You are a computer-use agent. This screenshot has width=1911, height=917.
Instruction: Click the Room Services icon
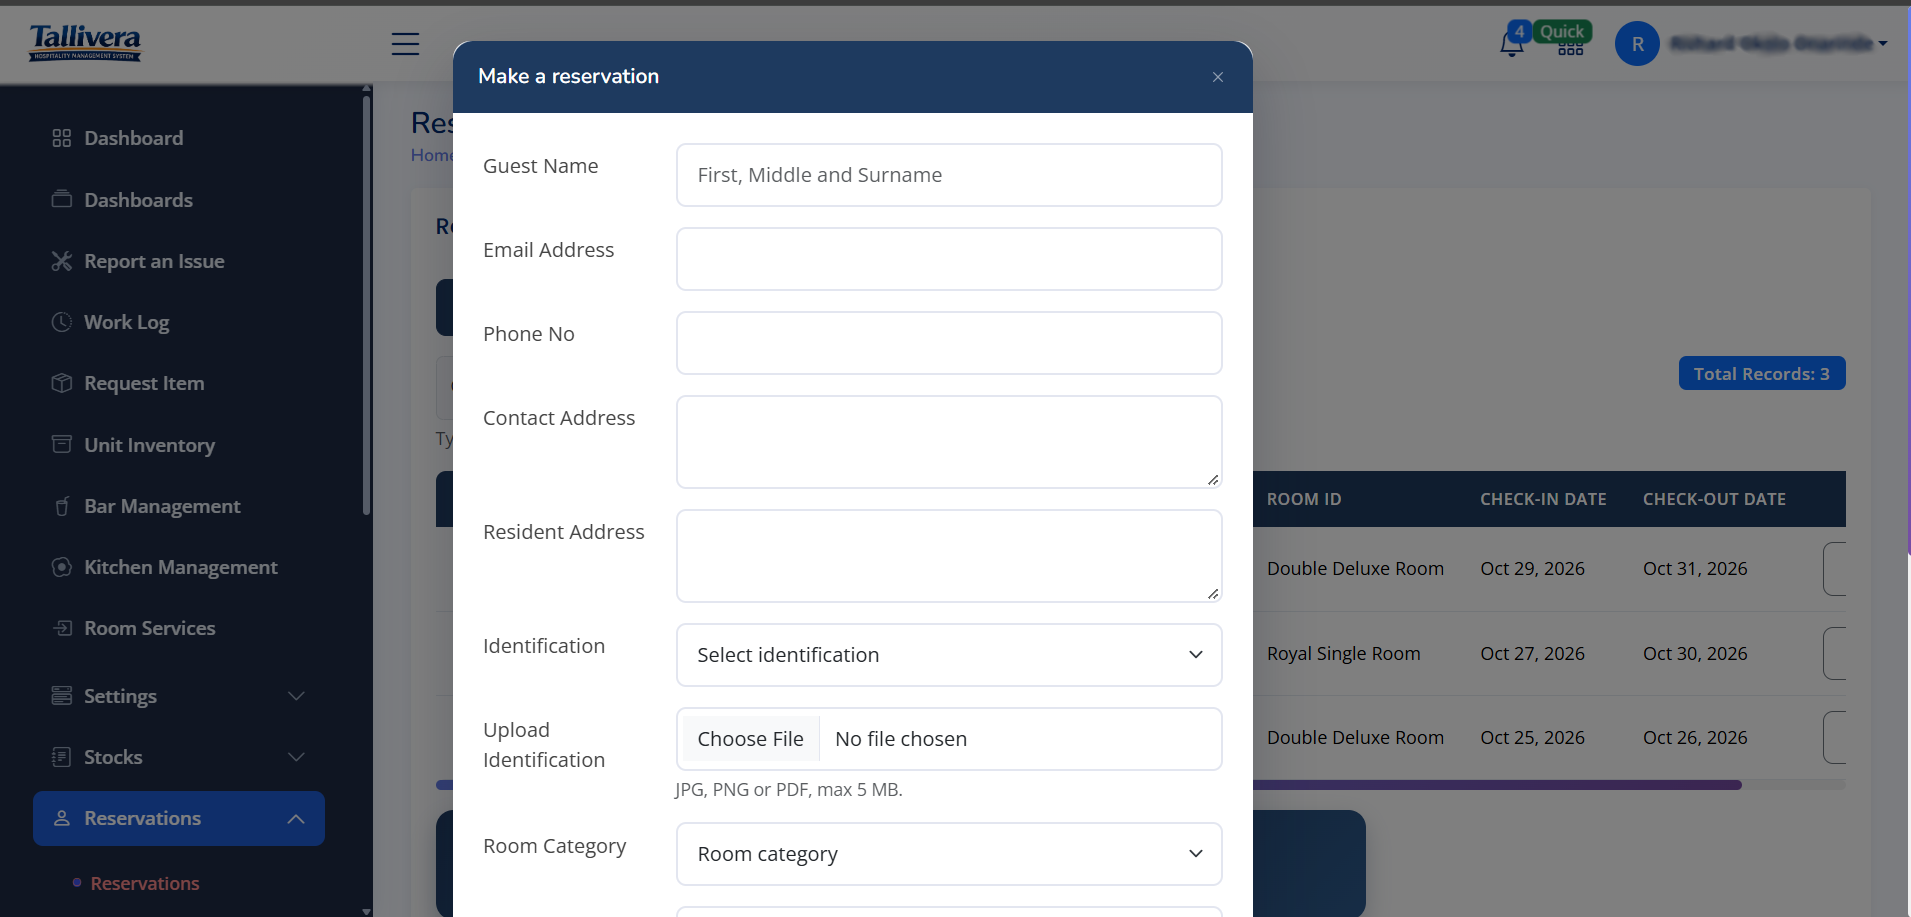pos(62,628)
